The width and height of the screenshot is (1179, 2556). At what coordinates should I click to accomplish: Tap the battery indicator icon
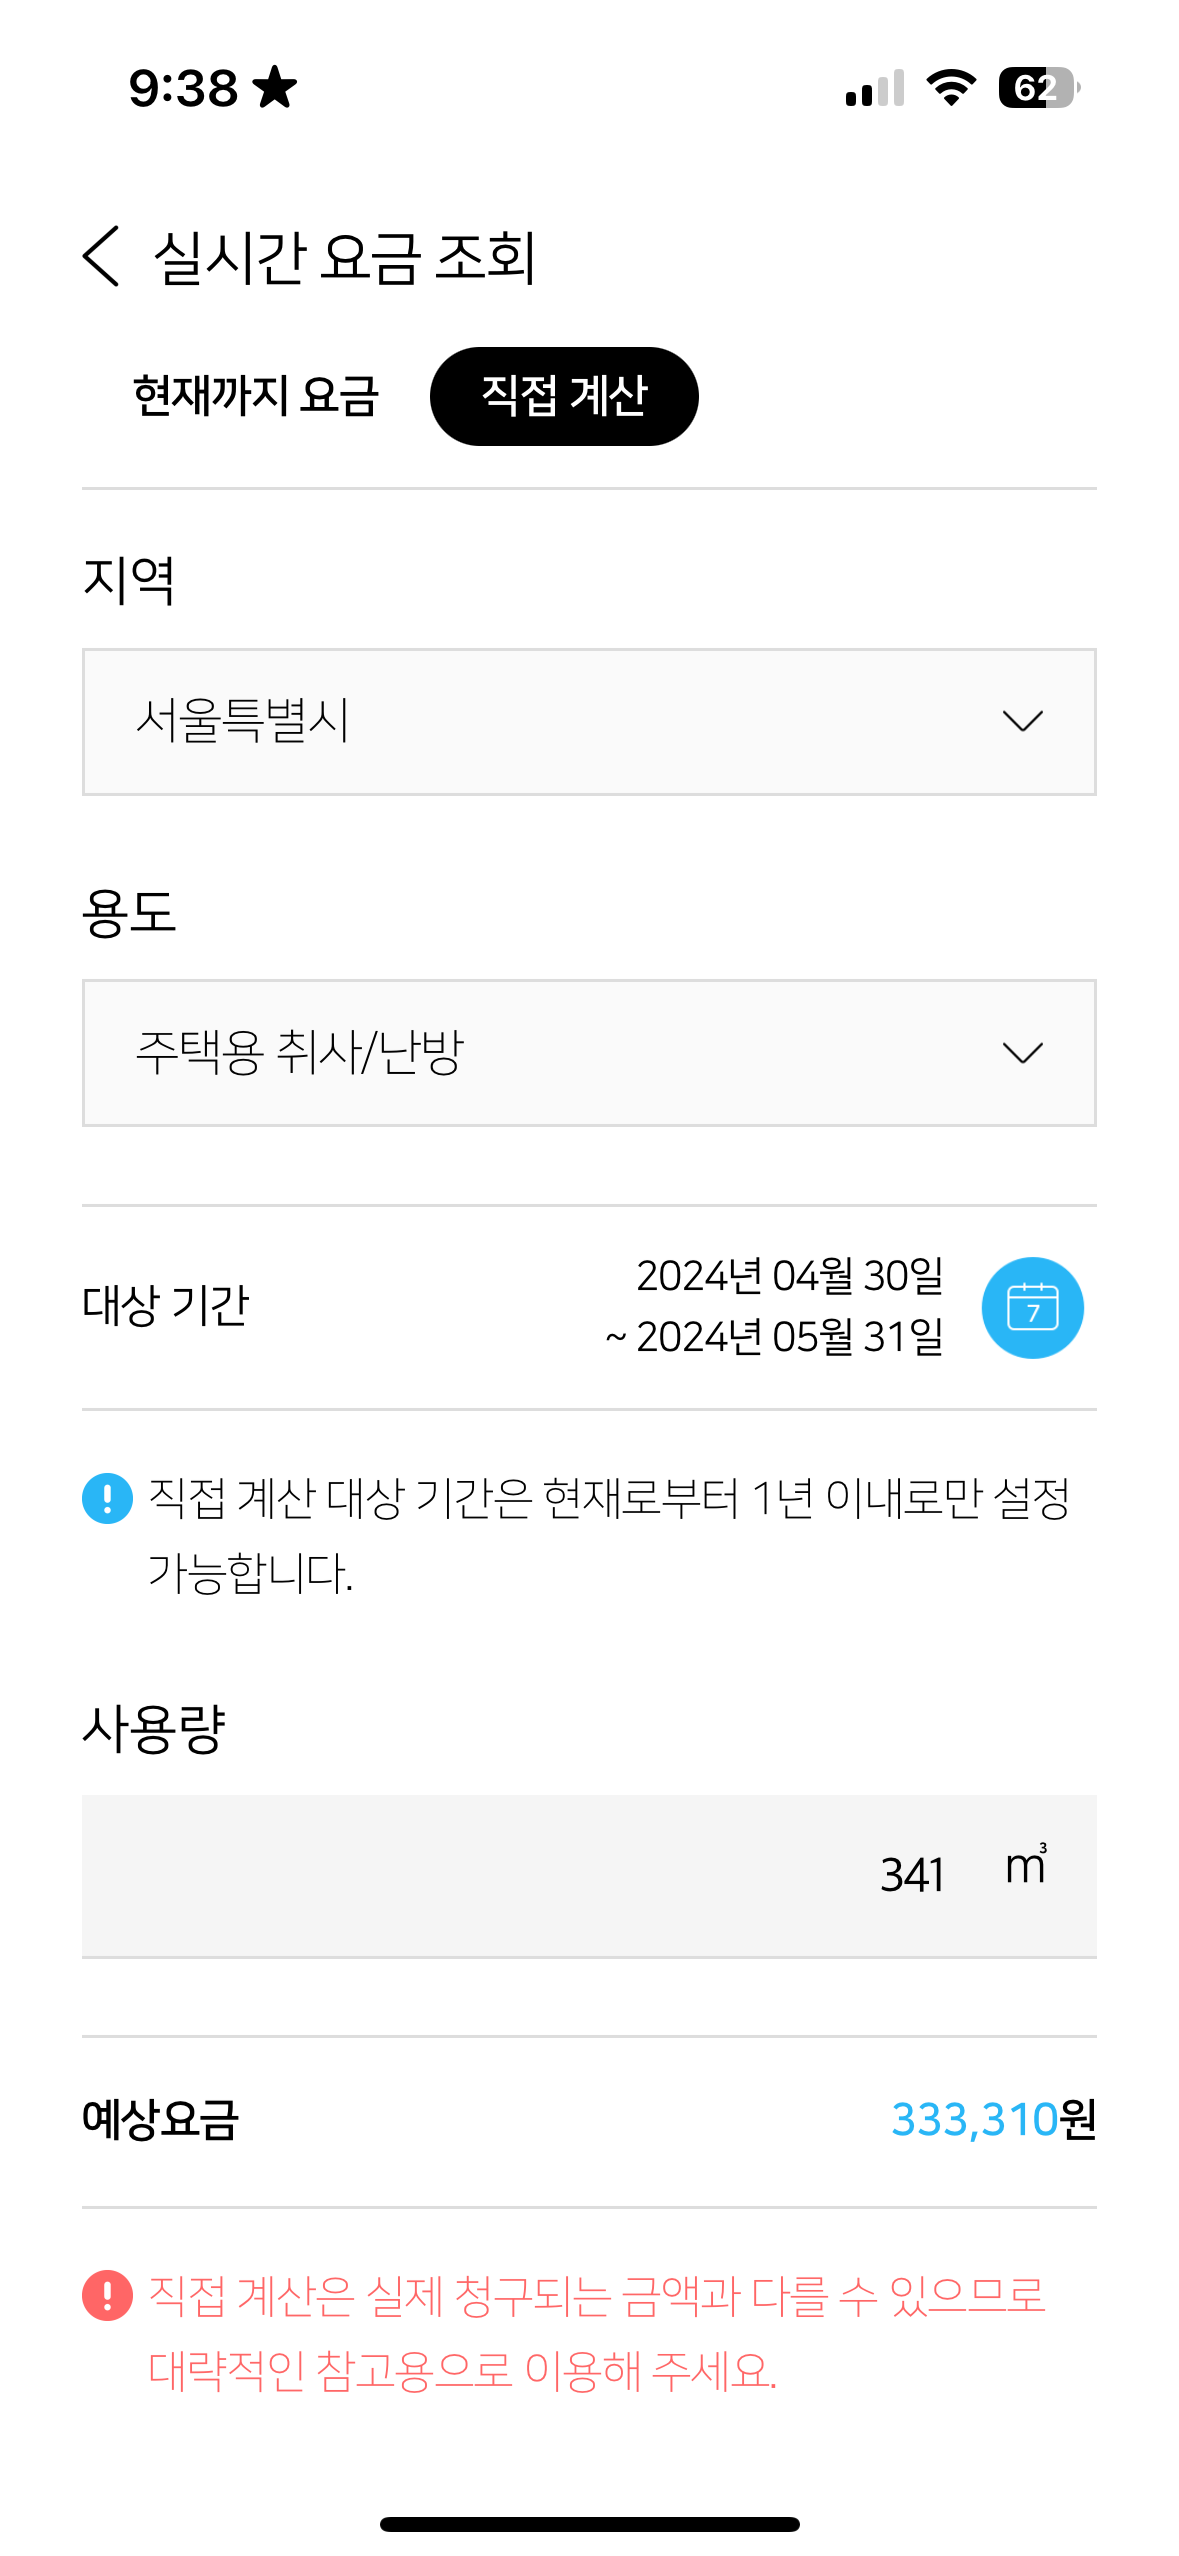tap(1038, 88)
